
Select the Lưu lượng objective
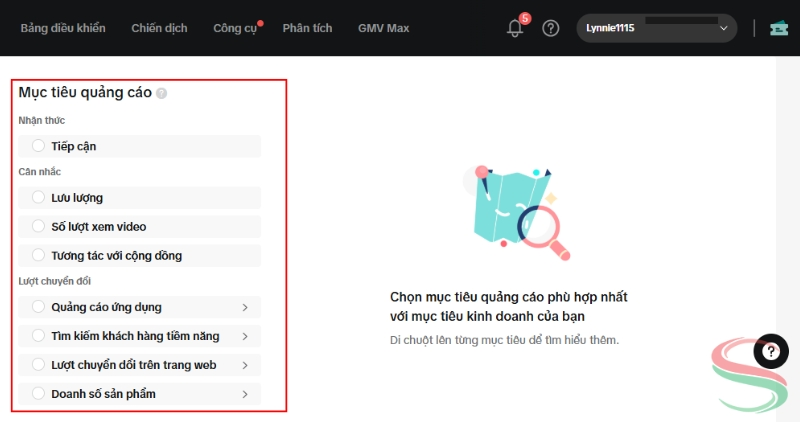[39, 198]
